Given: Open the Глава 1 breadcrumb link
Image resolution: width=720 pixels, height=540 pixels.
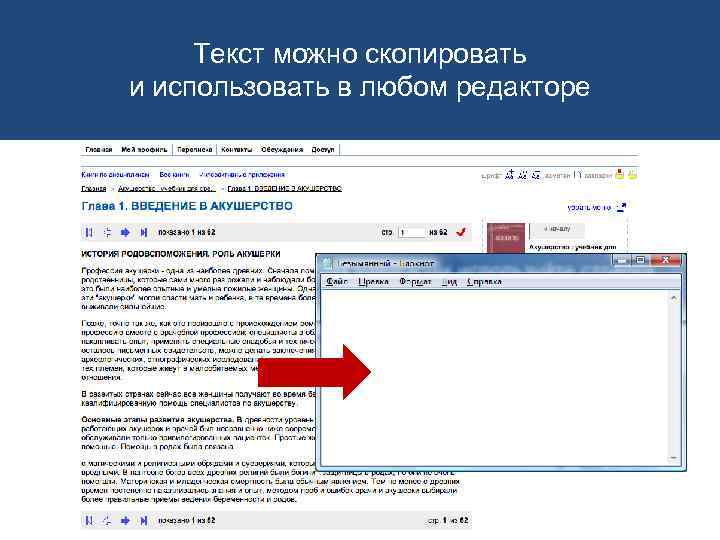Looking at the screenshot, I should click(285, 189).
